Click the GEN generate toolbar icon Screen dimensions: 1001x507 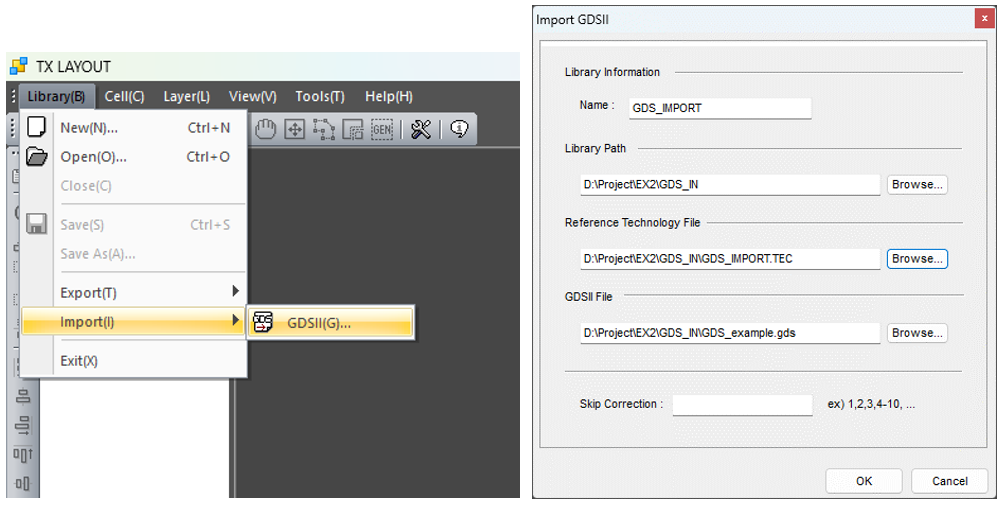pos(382,129)
